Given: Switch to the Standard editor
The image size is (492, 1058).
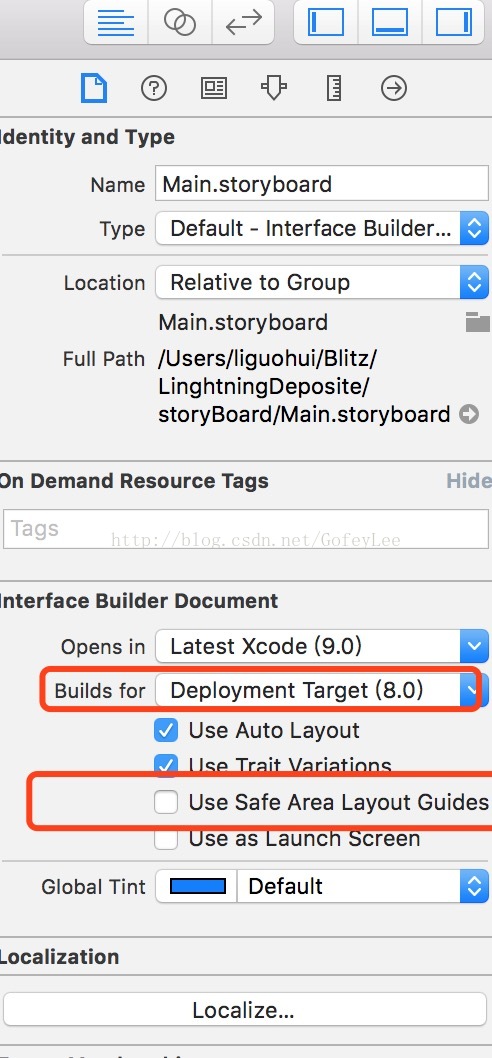Looking at the screenshot, I should pyautogui.click(x=116, y=22).
